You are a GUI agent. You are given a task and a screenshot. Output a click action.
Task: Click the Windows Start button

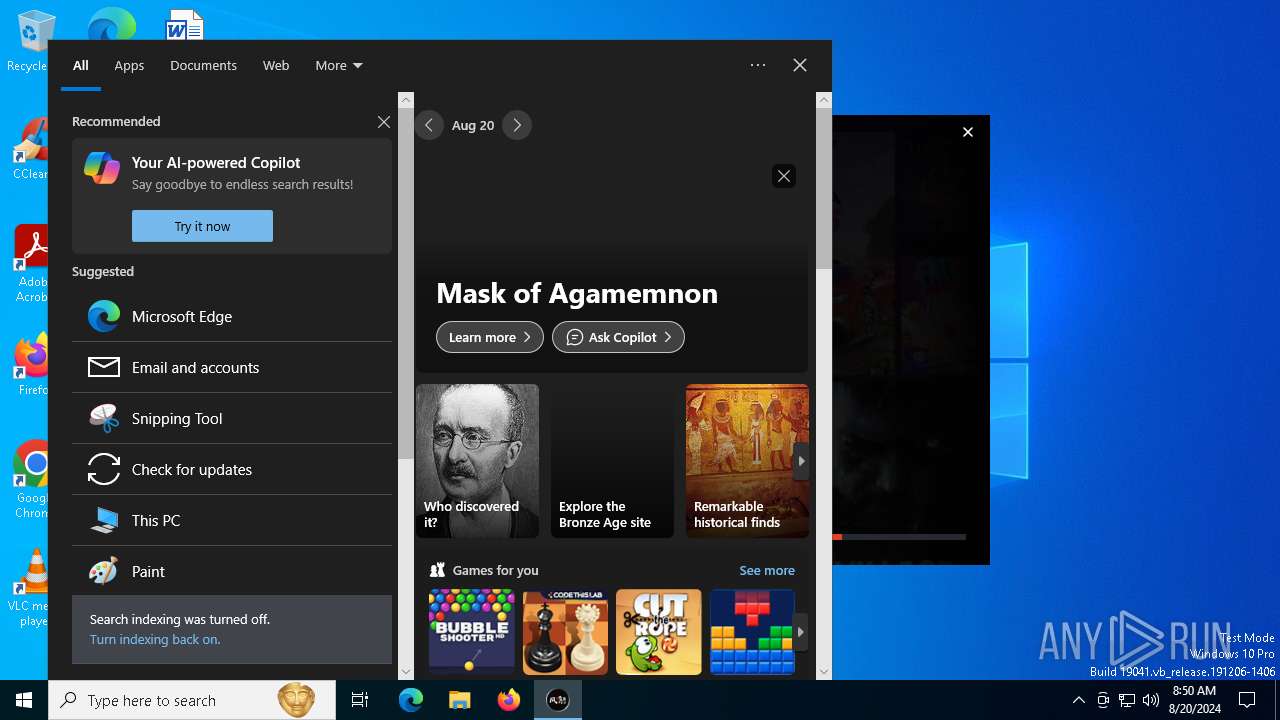click(x=24, y=700)
